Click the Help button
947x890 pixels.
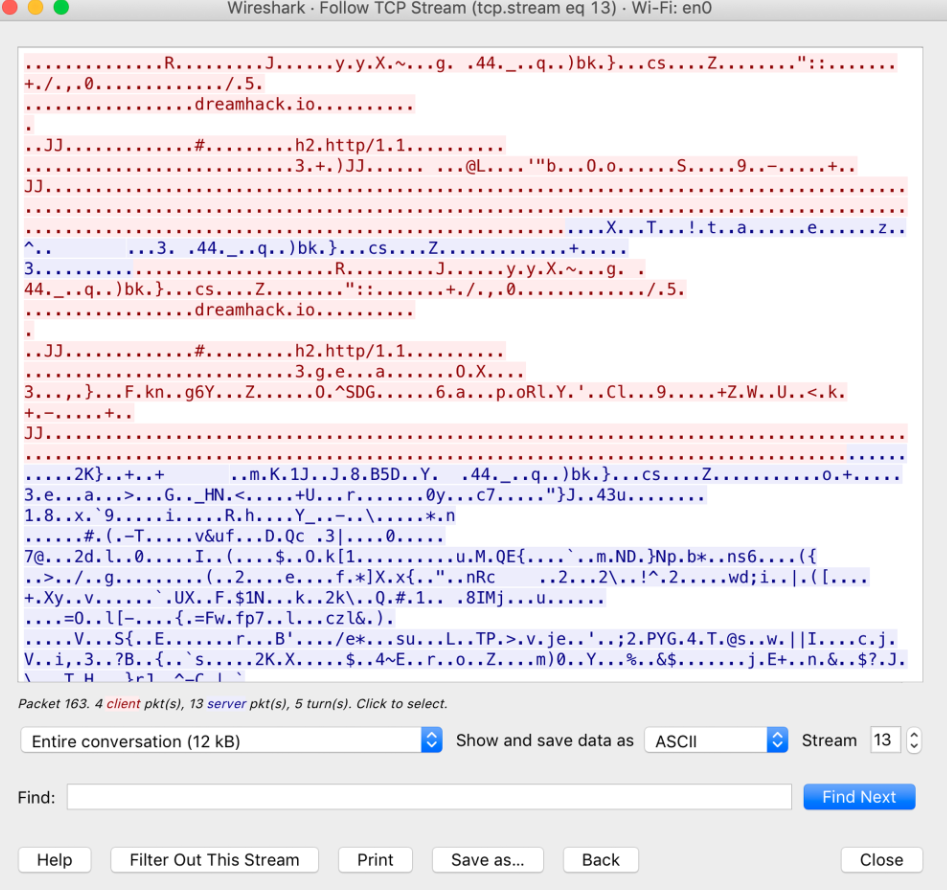point(54,860)
